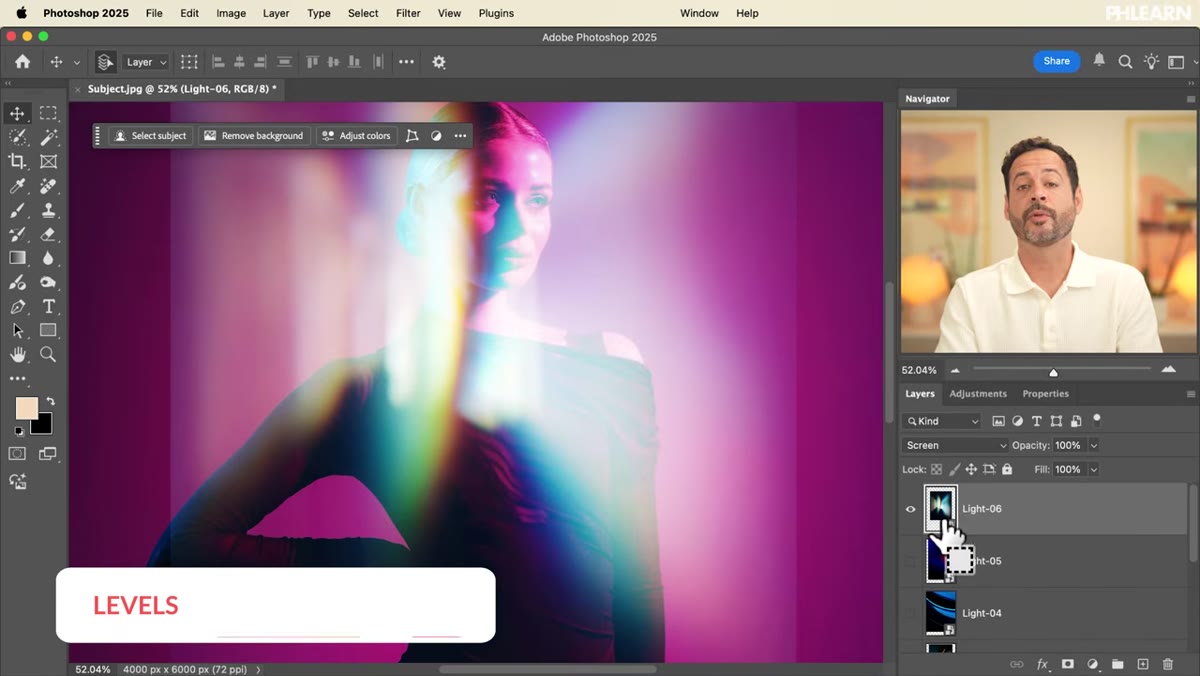Screen dimensions: 1200x676
Task: Click the blue Share button
Action: point(1057,61)
